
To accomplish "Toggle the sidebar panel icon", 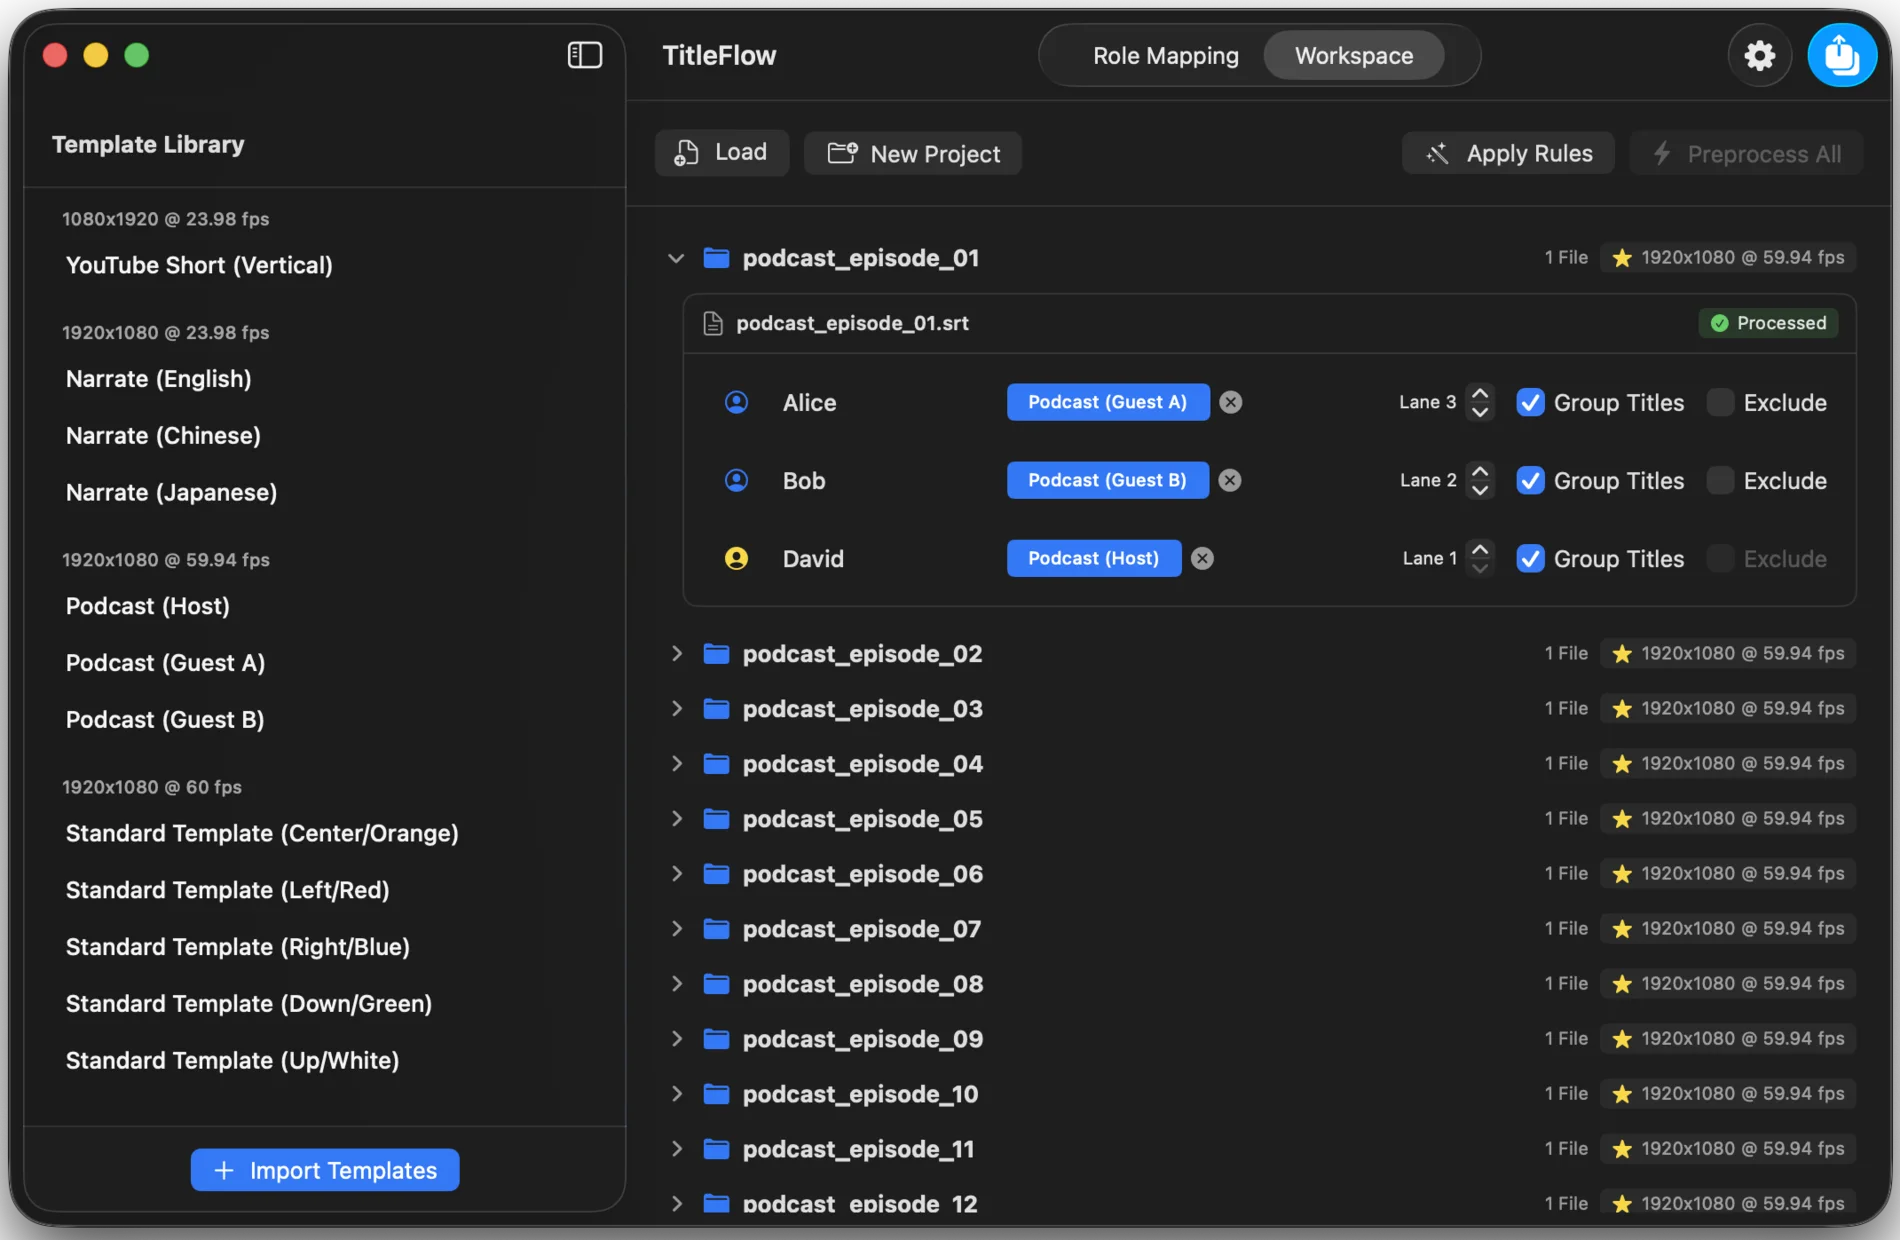I will [585, 55].
